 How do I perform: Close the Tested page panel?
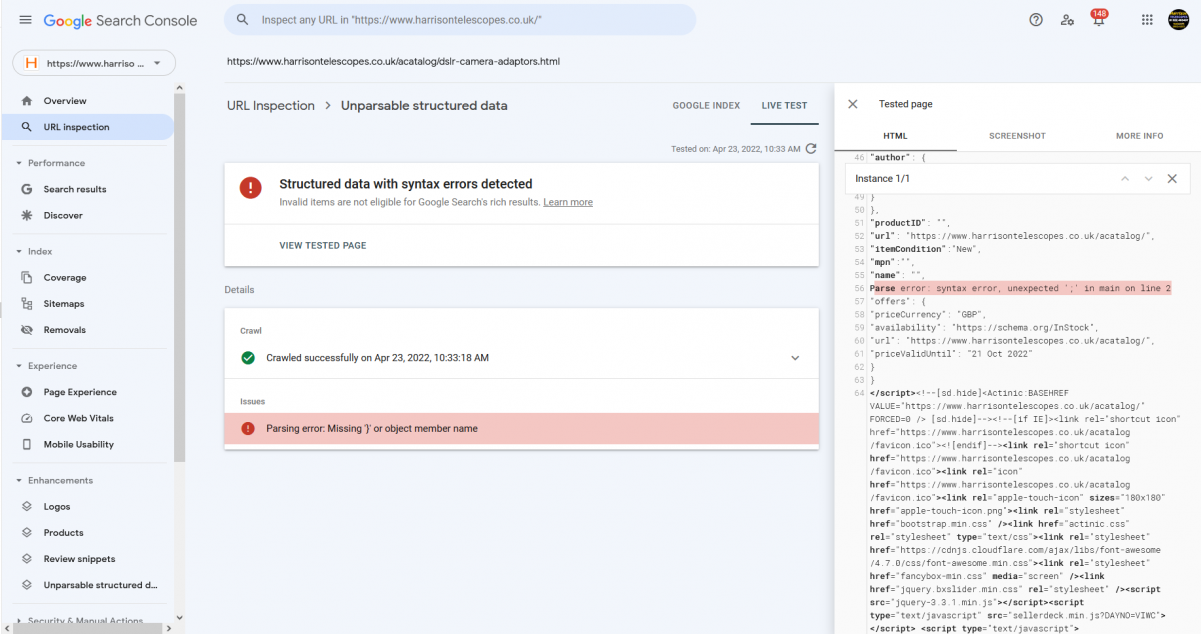tap(853, 104)
